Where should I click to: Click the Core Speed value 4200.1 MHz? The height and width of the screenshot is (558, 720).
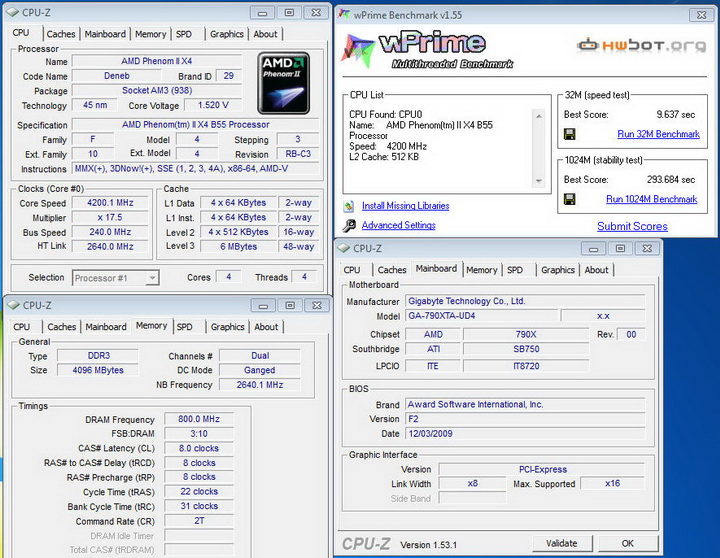pyautogui.click(x=110, y=203)
